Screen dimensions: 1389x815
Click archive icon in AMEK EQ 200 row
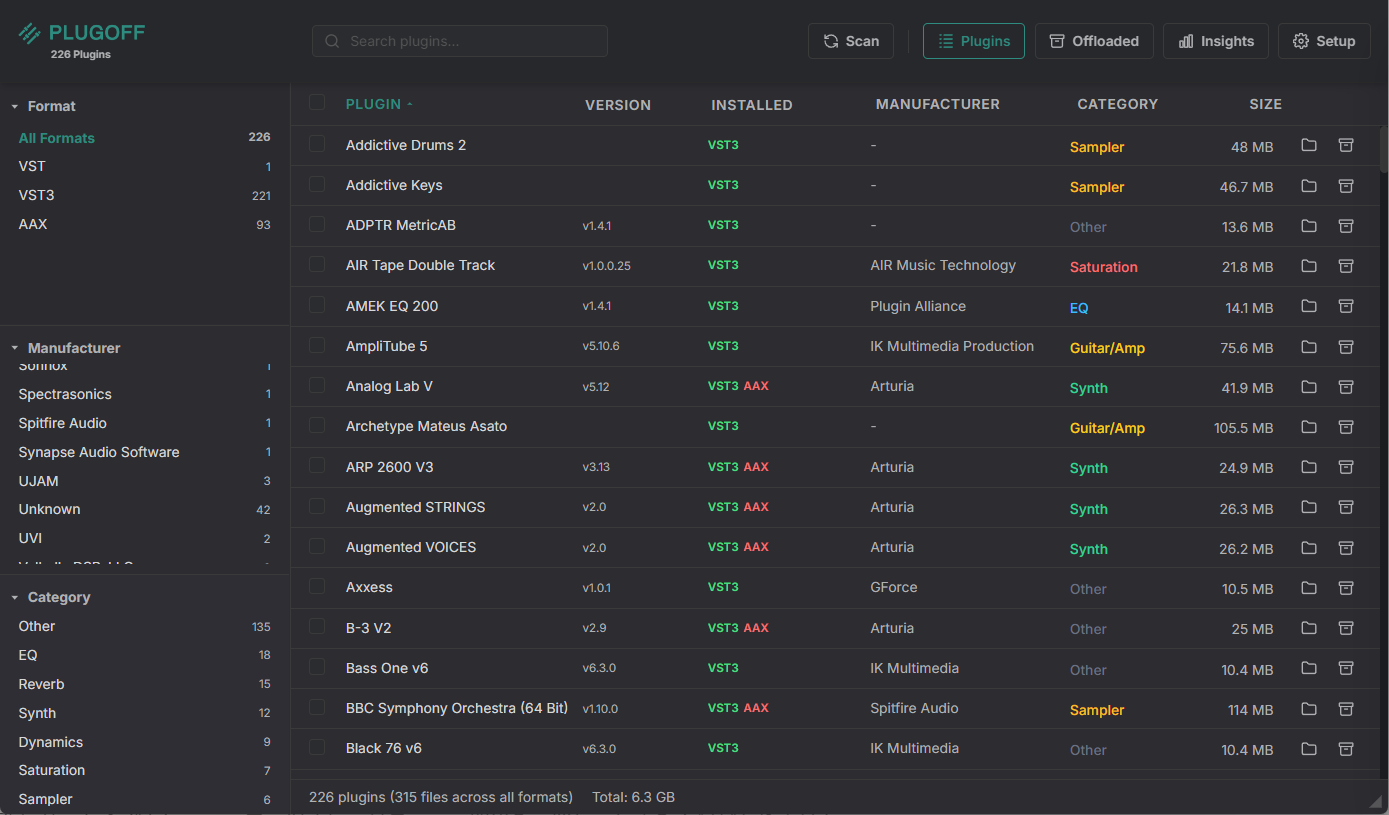pyautogui.click(x=1346, y=306)
